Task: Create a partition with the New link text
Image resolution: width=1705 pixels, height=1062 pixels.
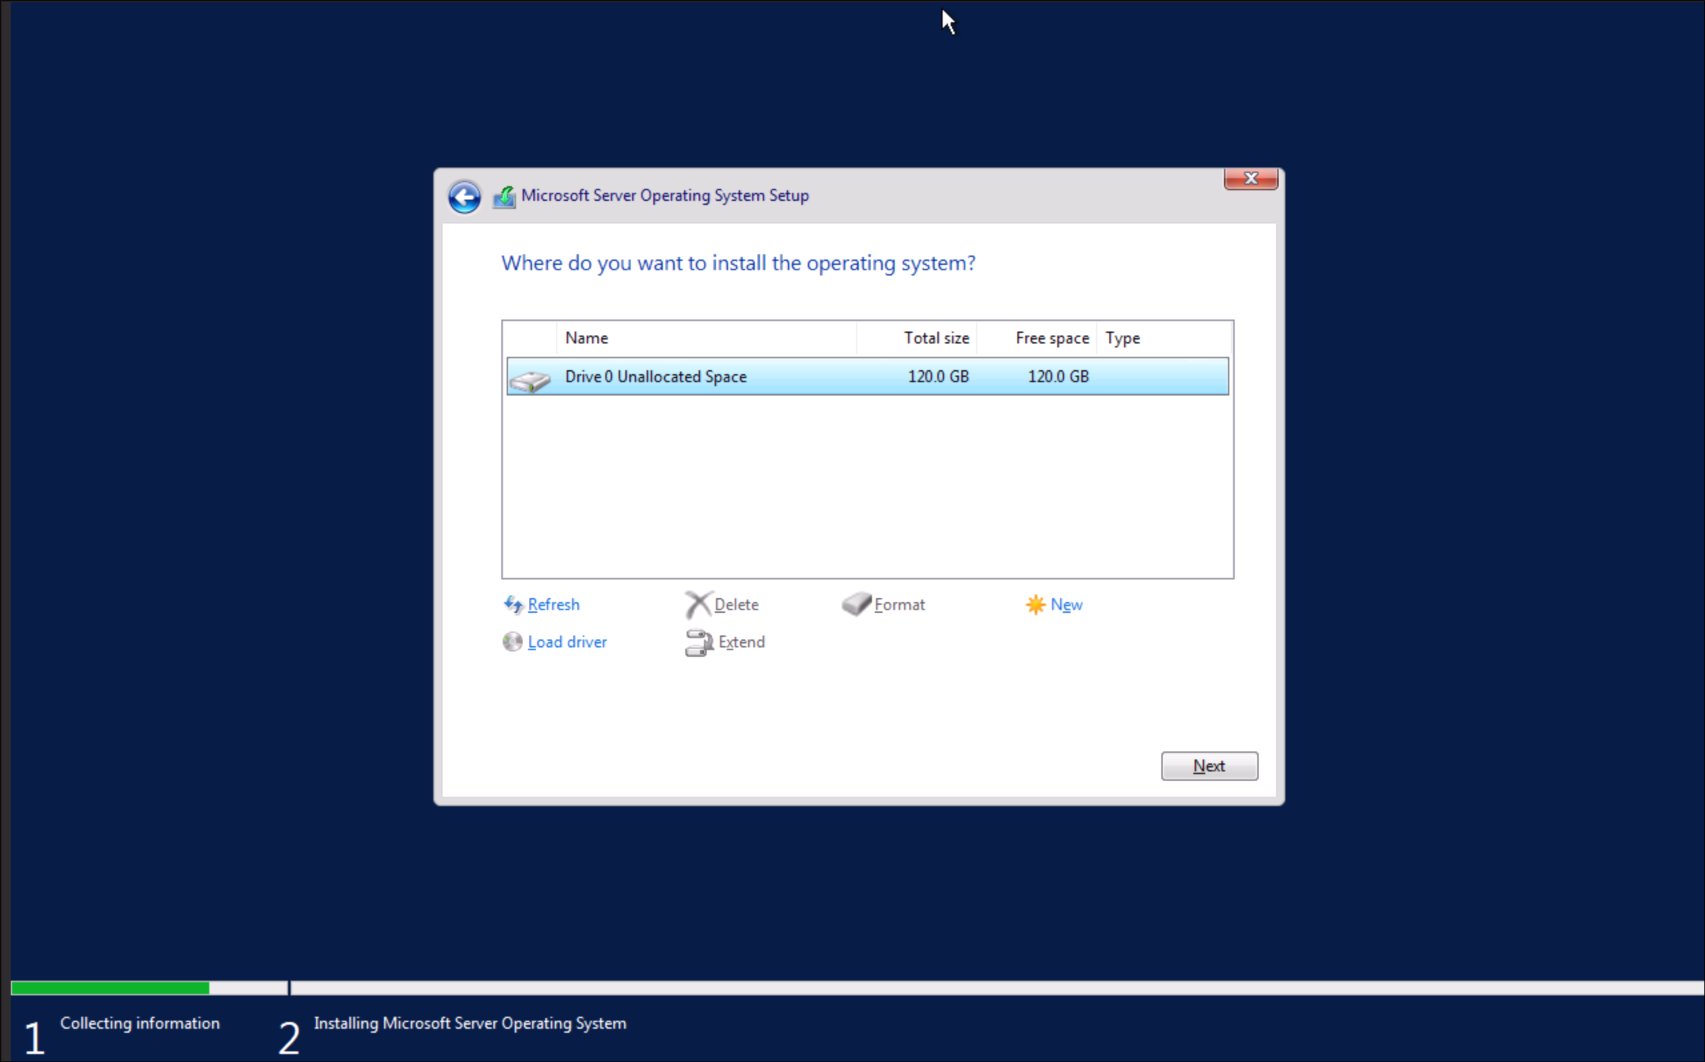Action: click(x=1066, y=605)
